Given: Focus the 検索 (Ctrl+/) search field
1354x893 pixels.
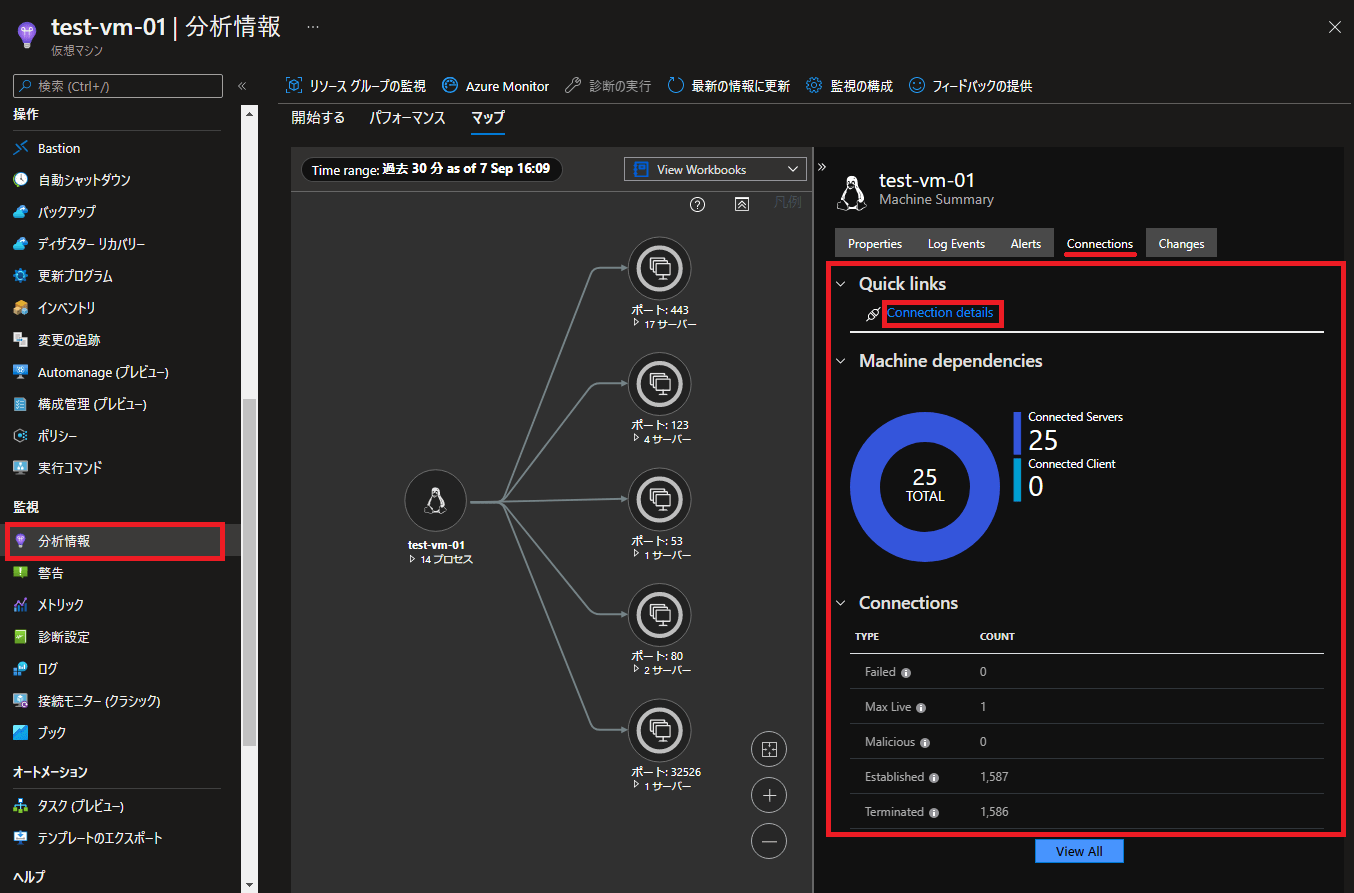Looking at the screenshot, I should pos(118,86).
